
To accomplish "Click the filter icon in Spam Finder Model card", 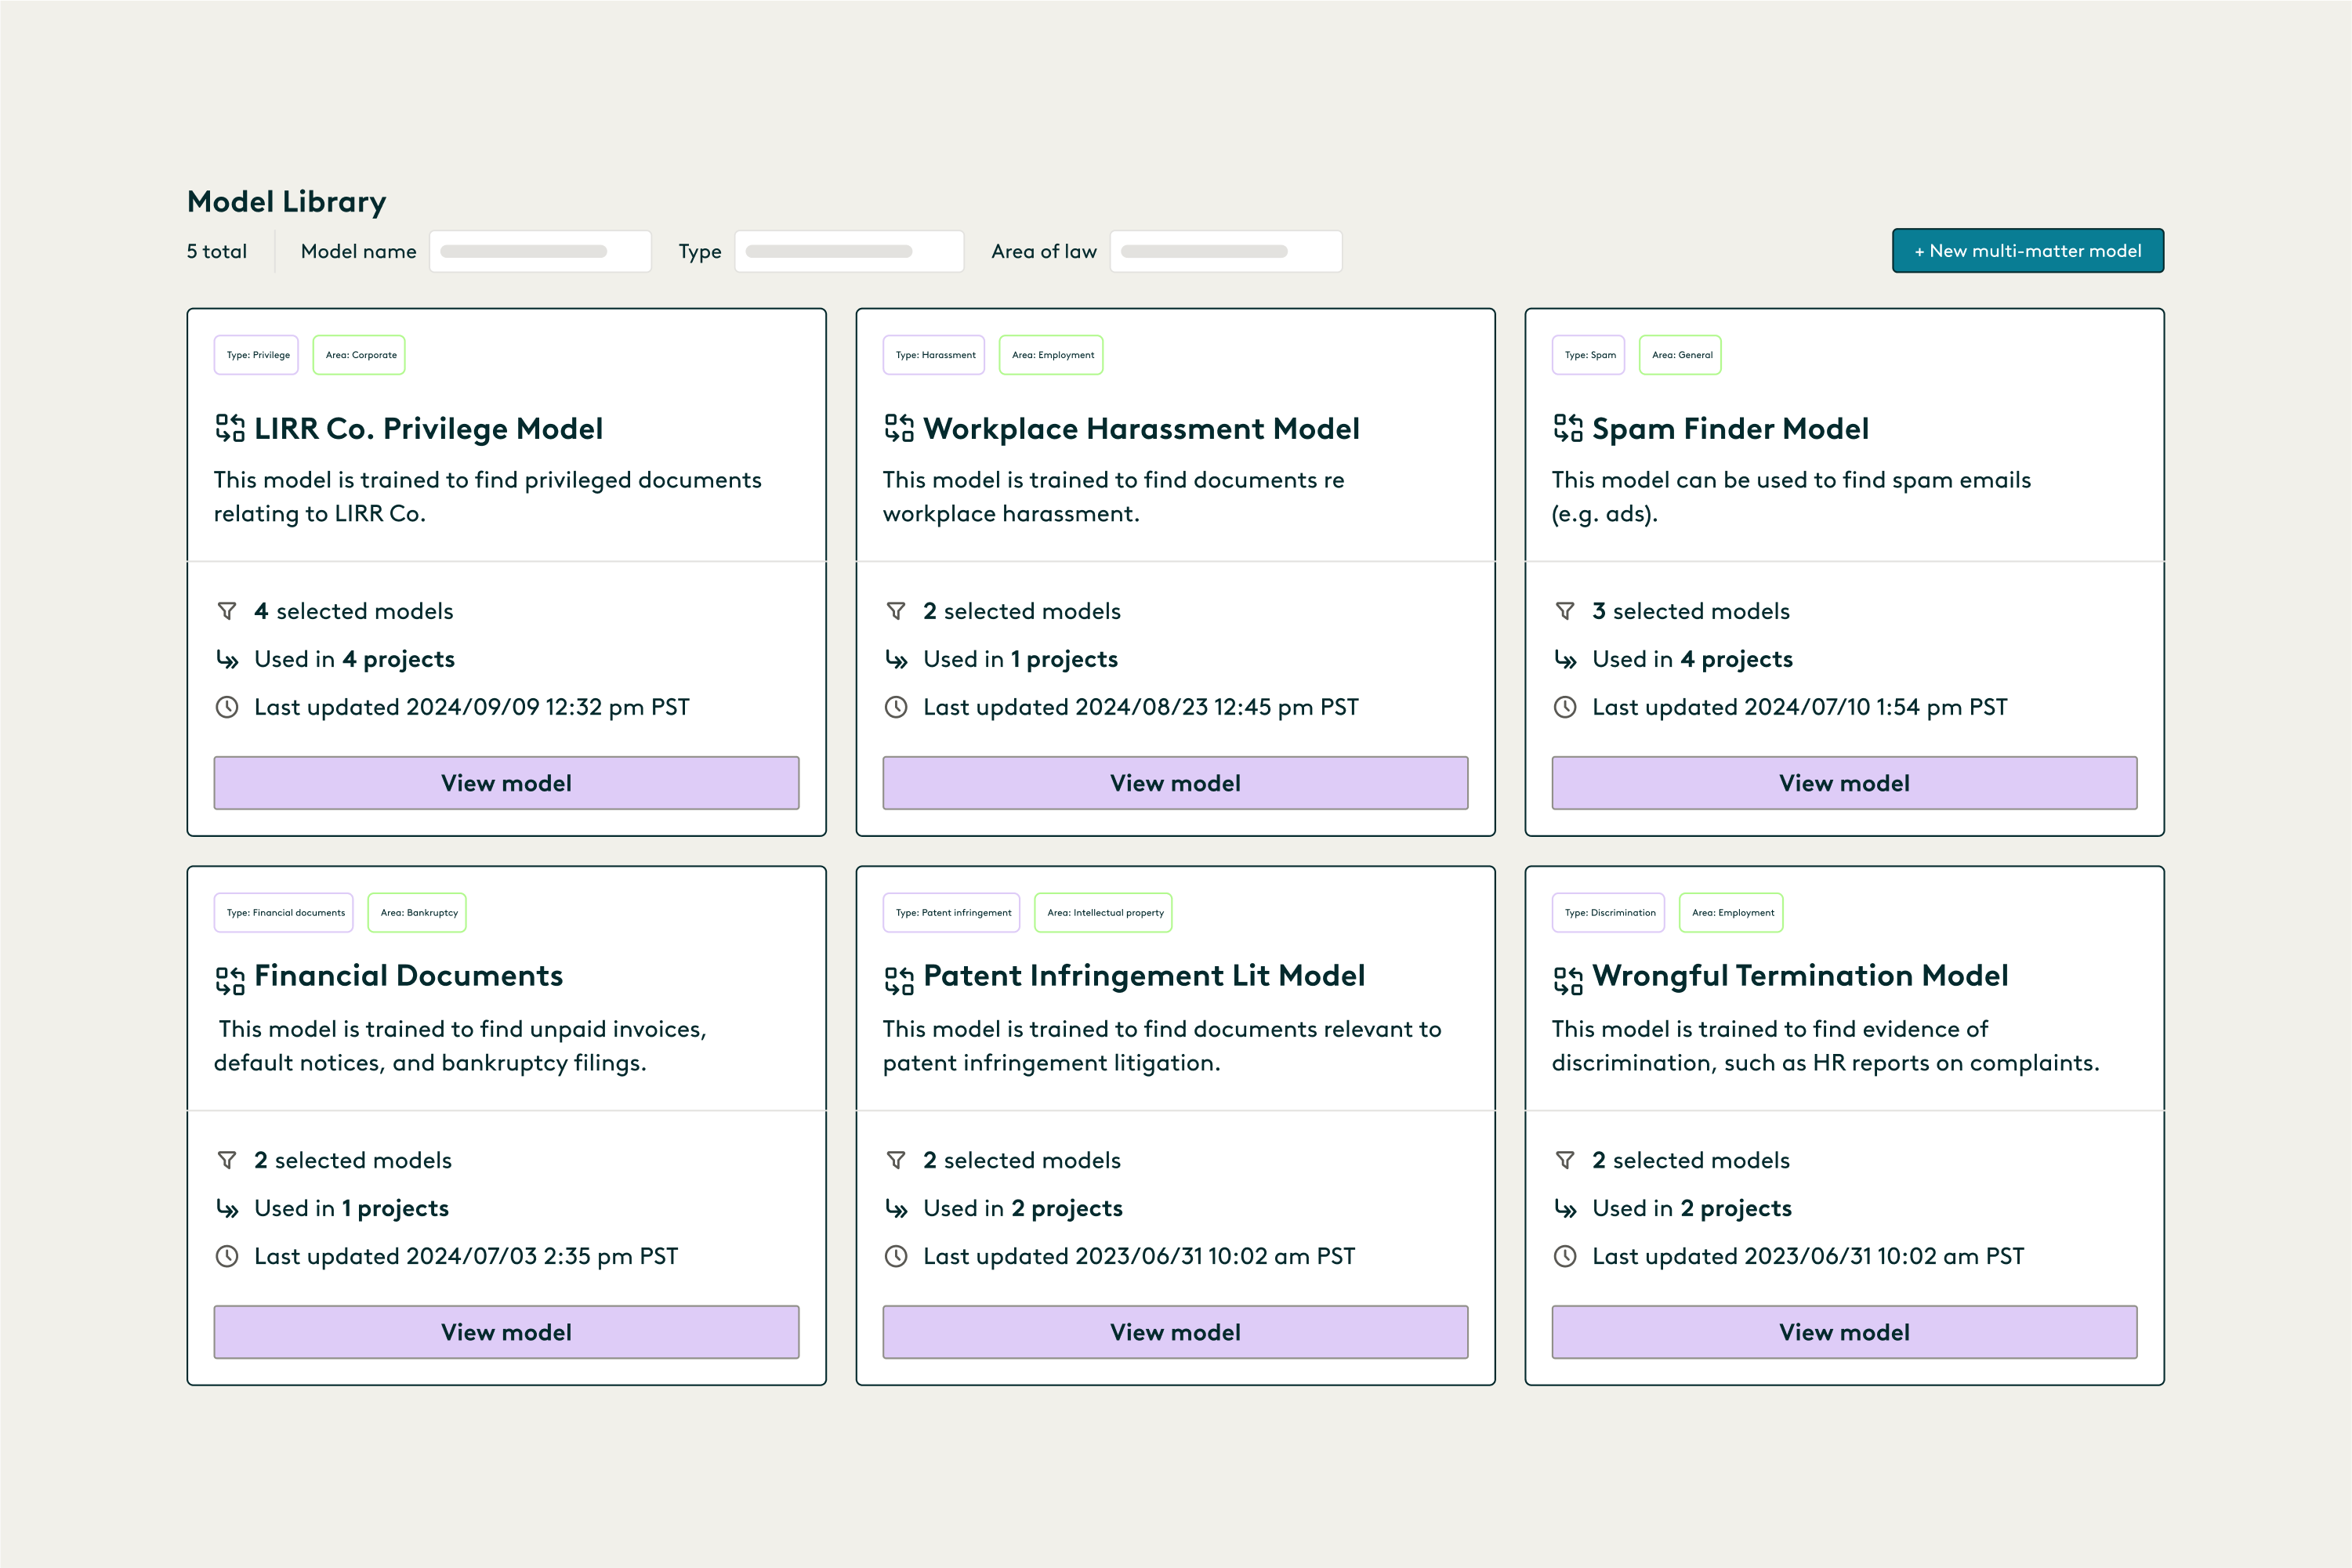I will [1565, 611].
